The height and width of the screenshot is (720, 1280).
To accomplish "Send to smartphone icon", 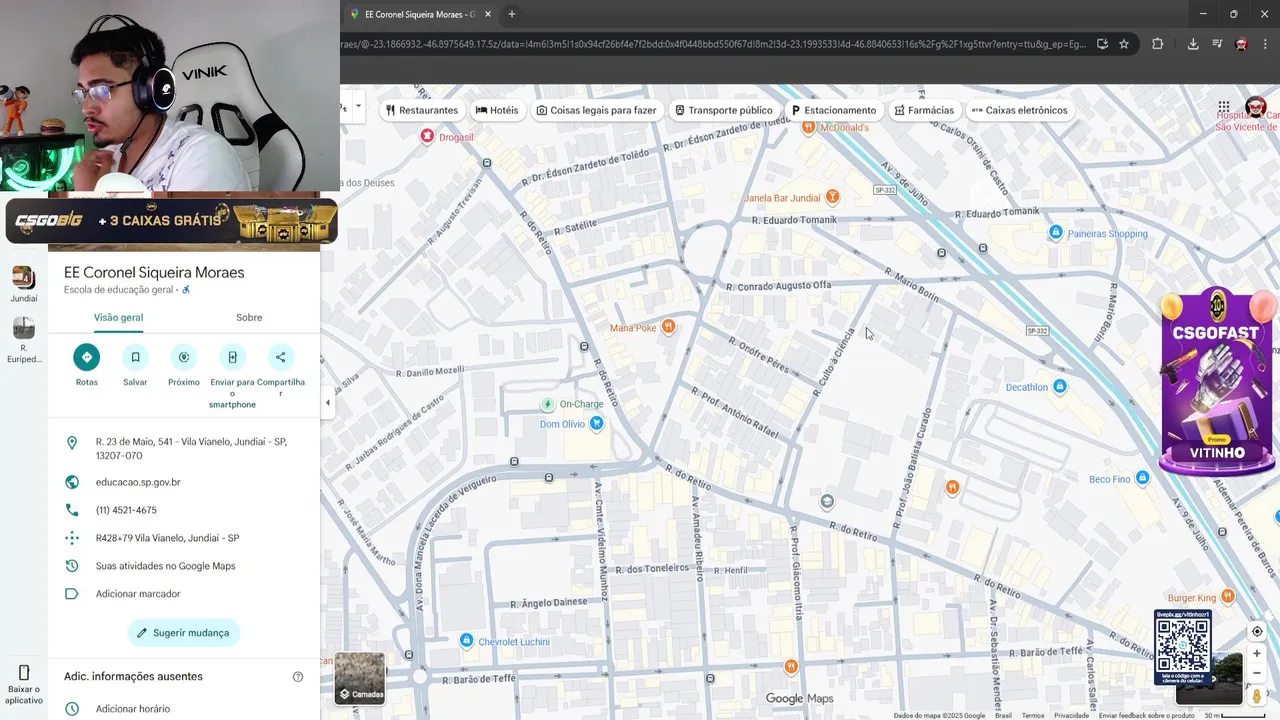I will click(232, 357).
